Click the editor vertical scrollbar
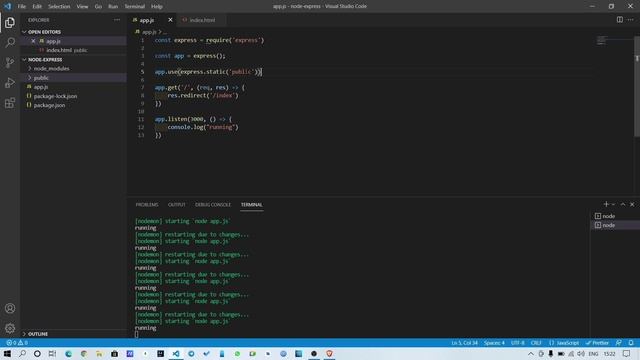640x360 pixels. 637,86
